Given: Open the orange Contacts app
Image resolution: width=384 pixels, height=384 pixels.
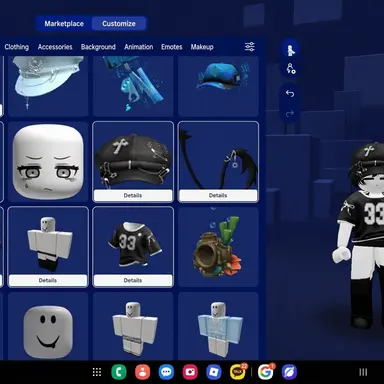Looking at the screenshot, I should point(143,372).
